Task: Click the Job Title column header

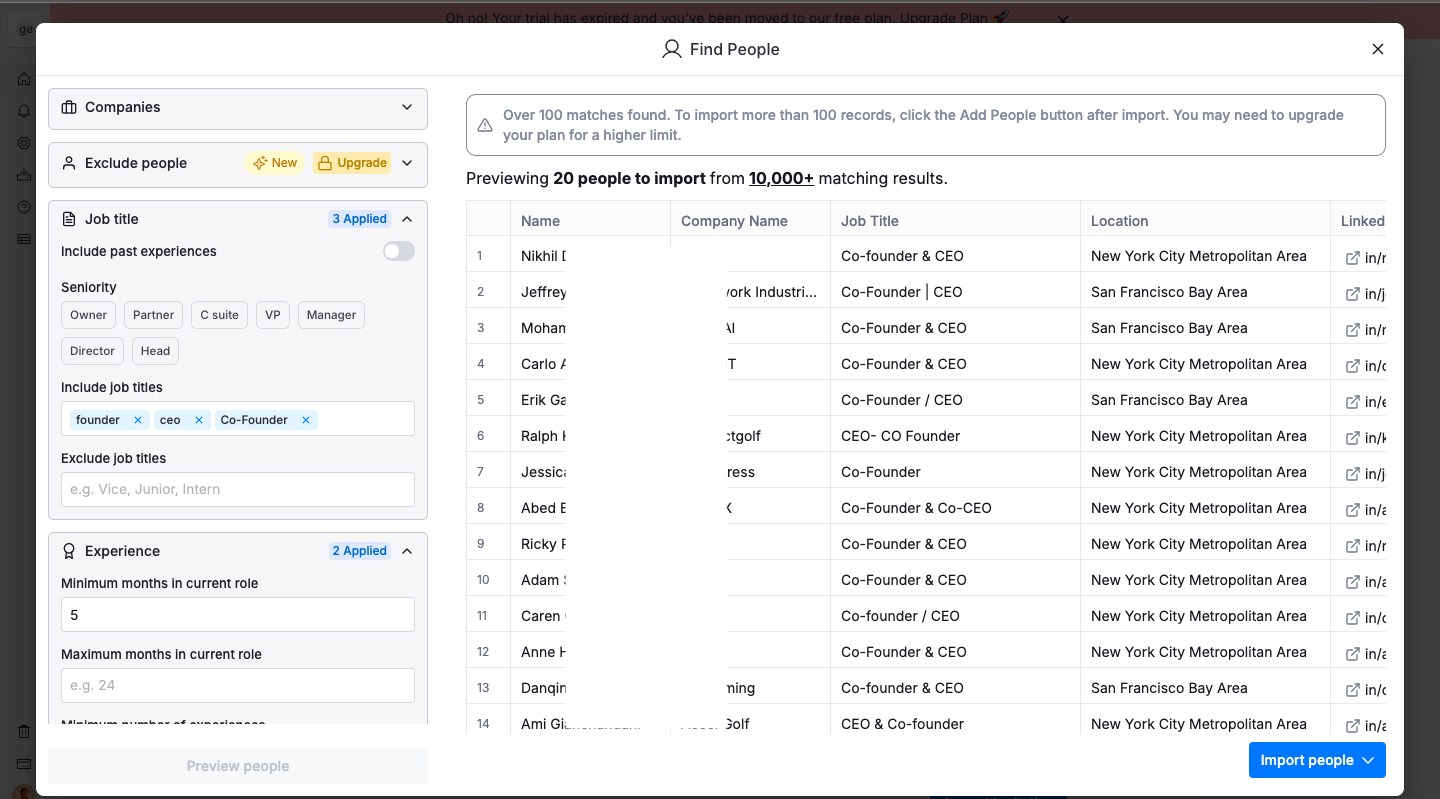Action: click(x=869, y=221)
